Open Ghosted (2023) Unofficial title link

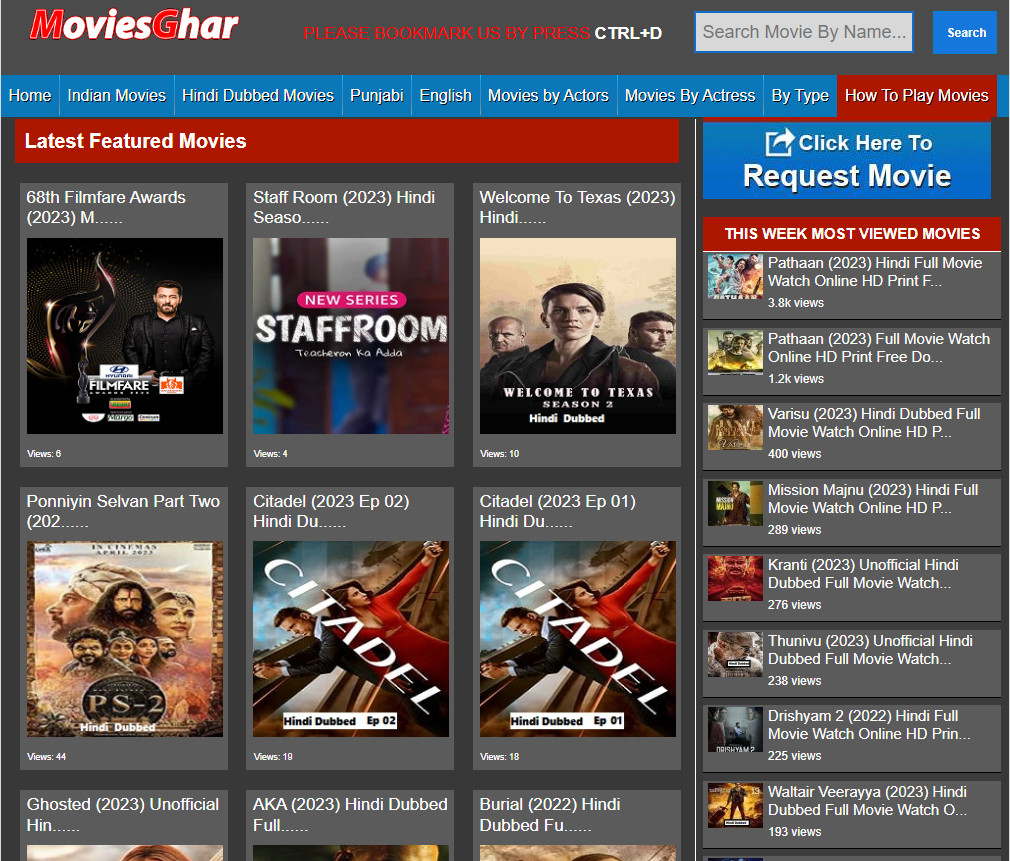coord(123,814)
